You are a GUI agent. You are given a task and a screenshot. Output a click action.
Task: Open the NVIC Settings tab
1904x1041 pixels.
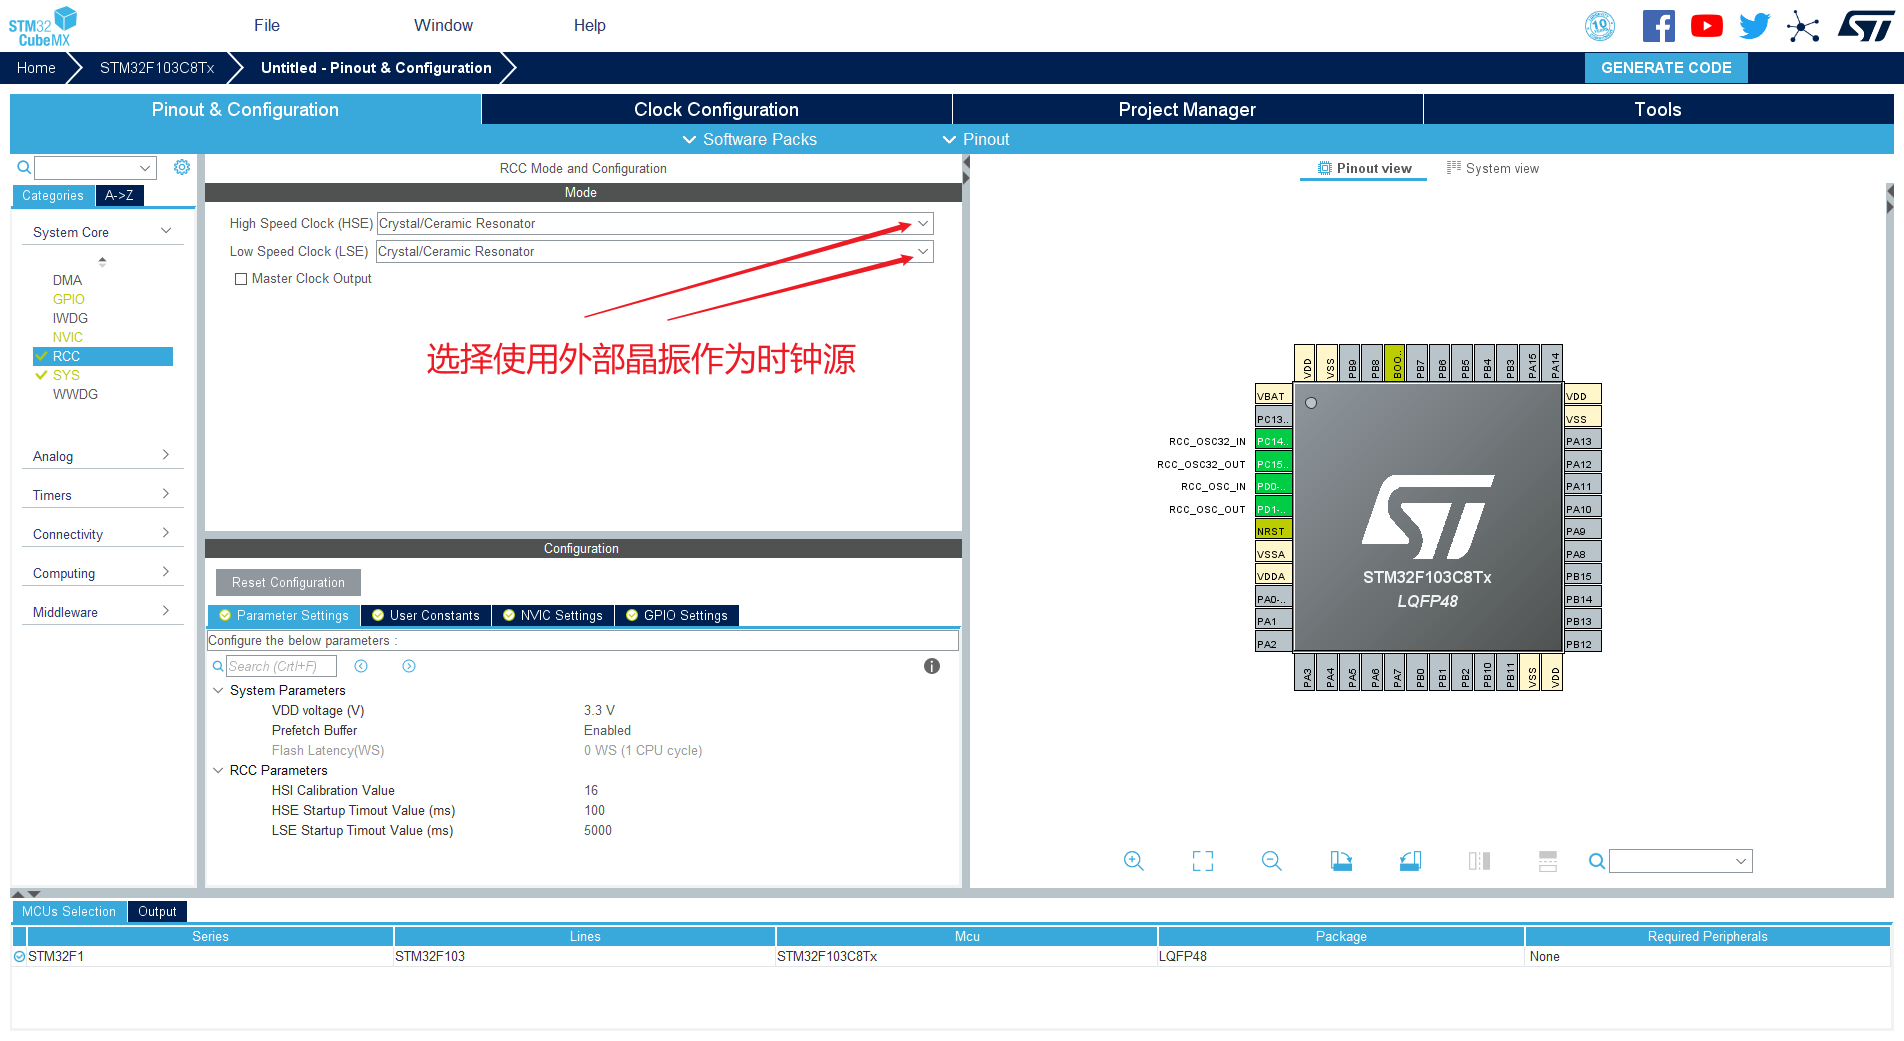click(x=552, y=615)
